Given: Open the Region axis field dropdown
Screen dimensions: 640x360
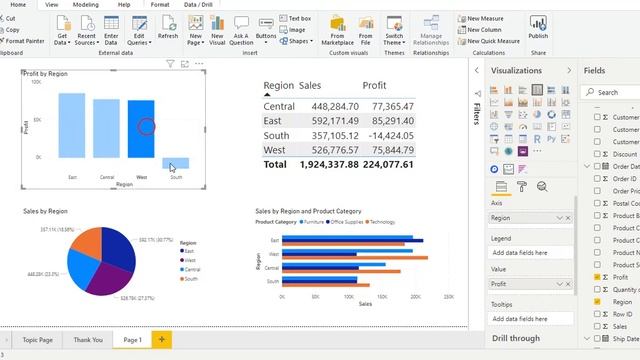Looking at the screenshot, I should click(x=560, y=218).
